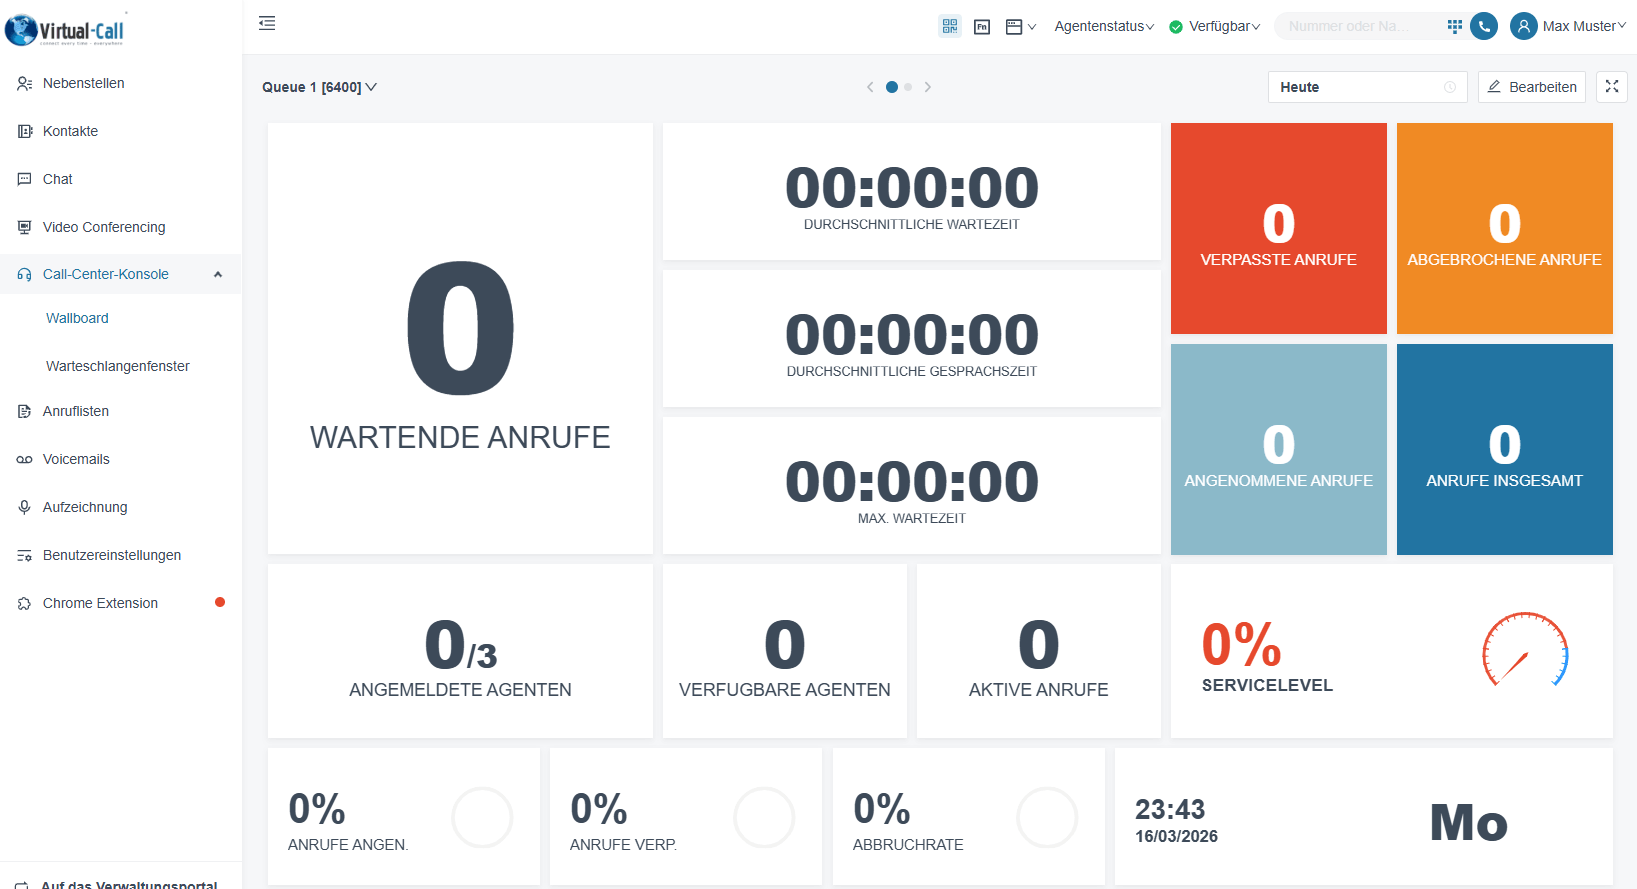Click the Bearbeiten edit button
The width and height of the screenshot is (1637, 889).
tap(1531, 87)
